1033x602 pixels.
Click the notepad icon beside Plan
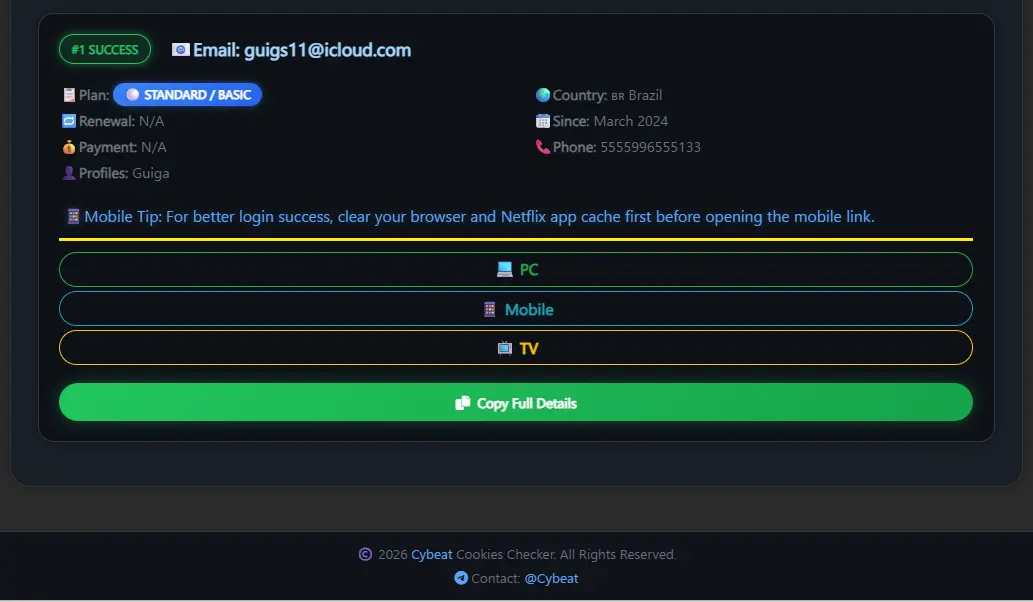(x=69, y=95)
